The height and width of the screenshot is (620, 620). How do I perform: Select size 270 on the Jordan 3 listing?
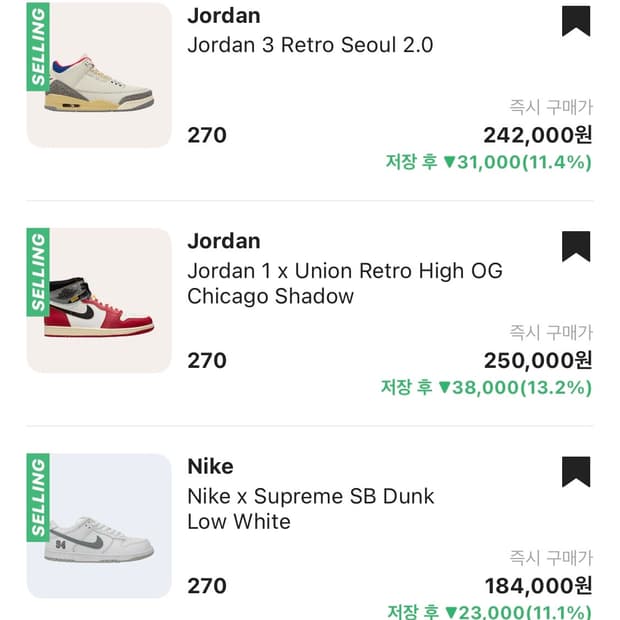[x=207, y=135]
